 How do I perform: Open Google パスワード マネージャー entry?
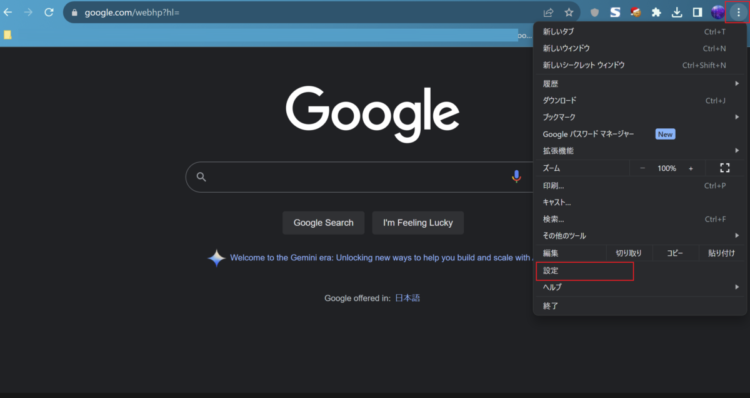click(x=640, y=134)
